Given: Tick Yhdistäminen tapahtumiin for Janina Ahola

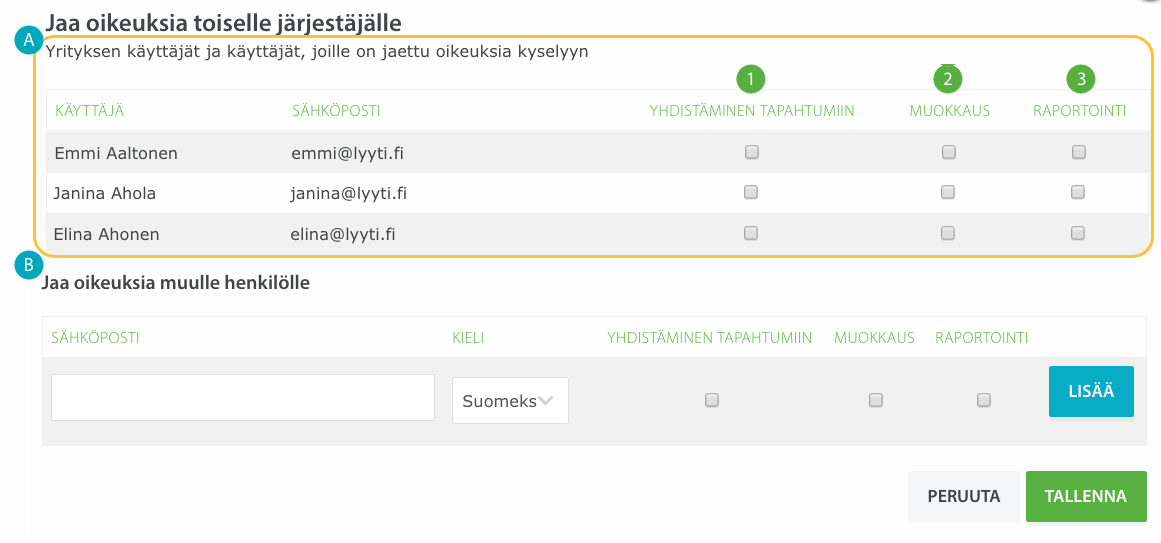Looking at the screenshot, I should pyautogui.click(x=751, y=193).
